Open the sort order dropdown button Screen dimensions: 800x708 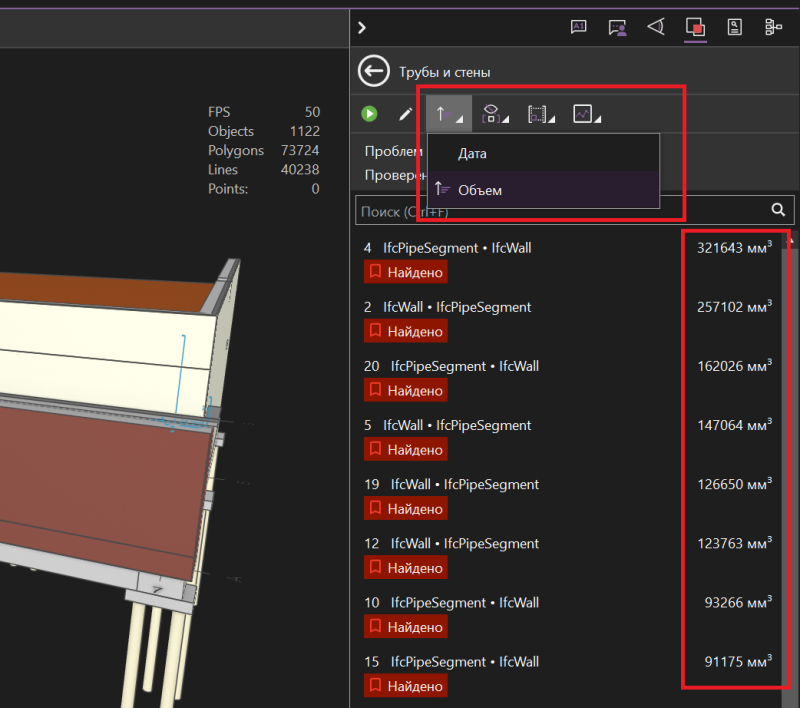point(446,114)
